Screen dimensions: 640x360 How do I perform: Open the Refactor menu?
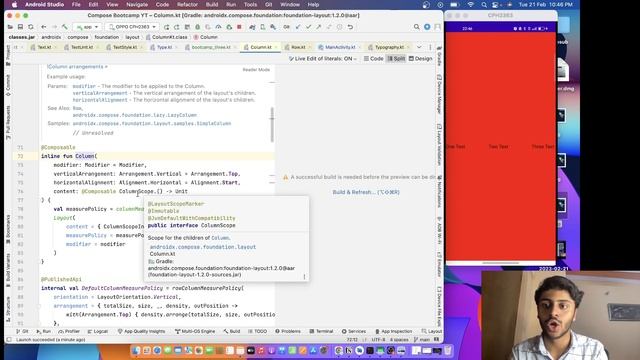187,4
